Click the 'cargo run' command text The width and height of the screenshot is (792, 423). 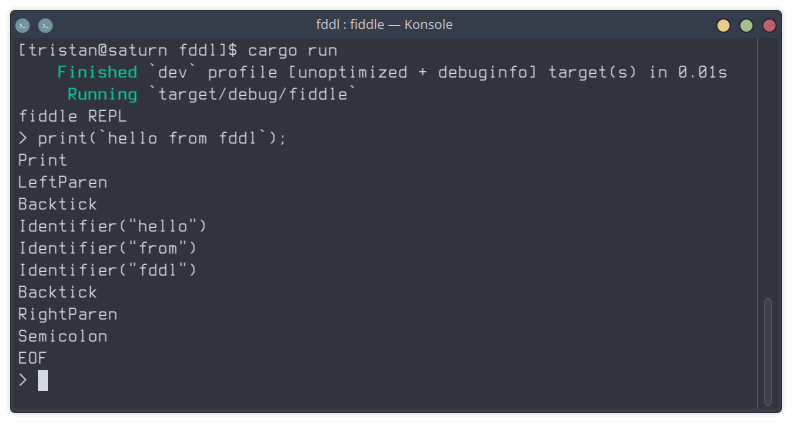click(292, 51)
